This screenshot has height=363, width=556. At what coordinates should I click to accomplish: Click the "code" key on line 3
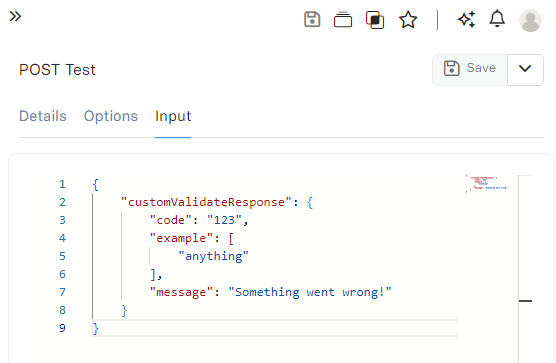(171, 220)
